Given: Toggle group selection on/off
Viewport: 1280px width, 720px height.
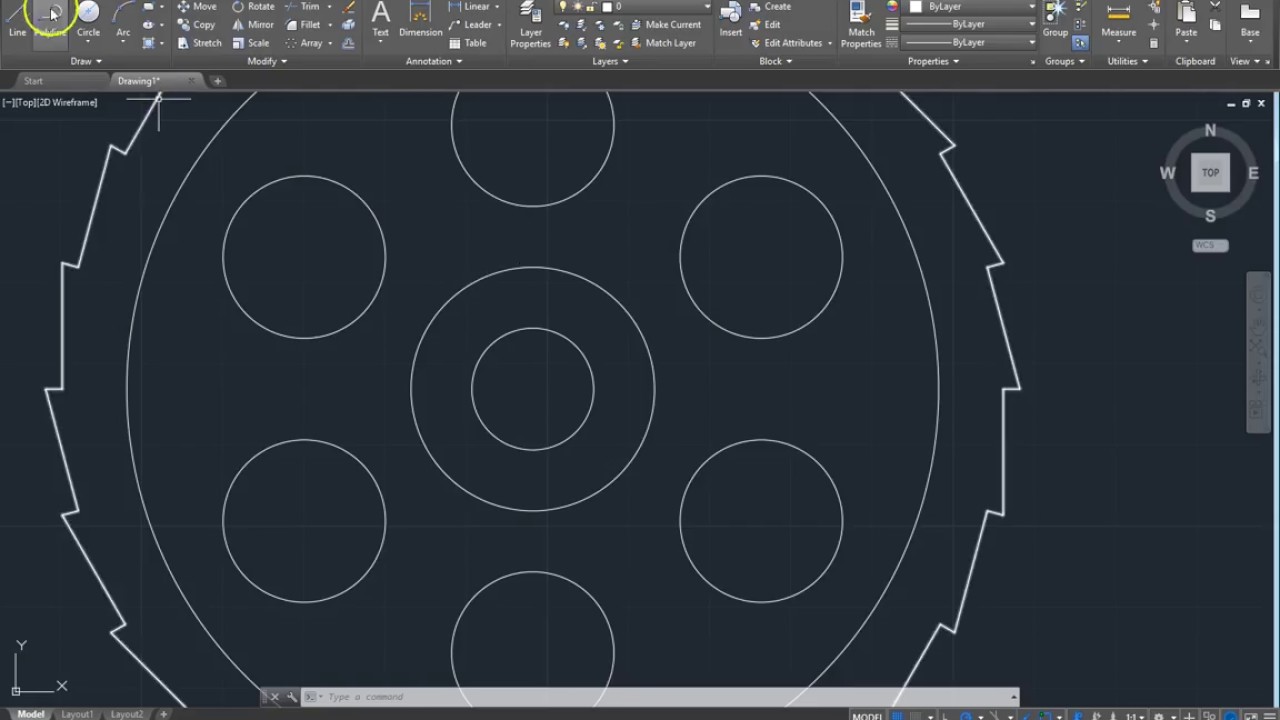Looking at the screenshot, I should (x=1080, y=43).
